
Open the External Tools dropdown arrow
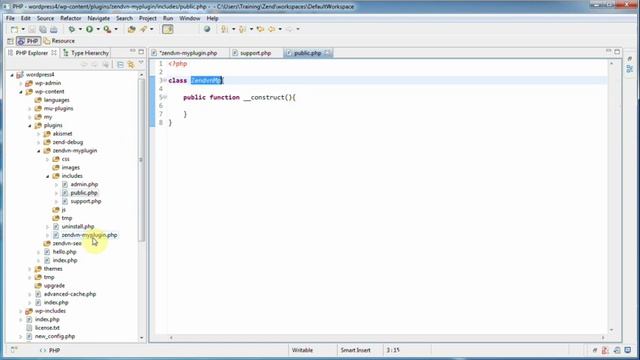point(116,29)
